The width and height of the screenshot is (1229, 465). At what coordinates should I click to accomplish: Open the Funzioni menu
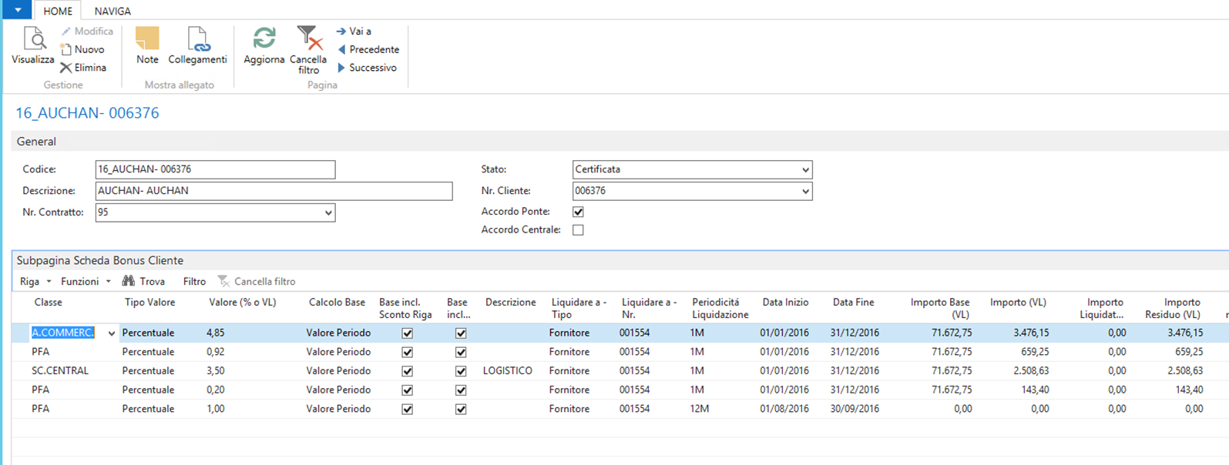86,281
